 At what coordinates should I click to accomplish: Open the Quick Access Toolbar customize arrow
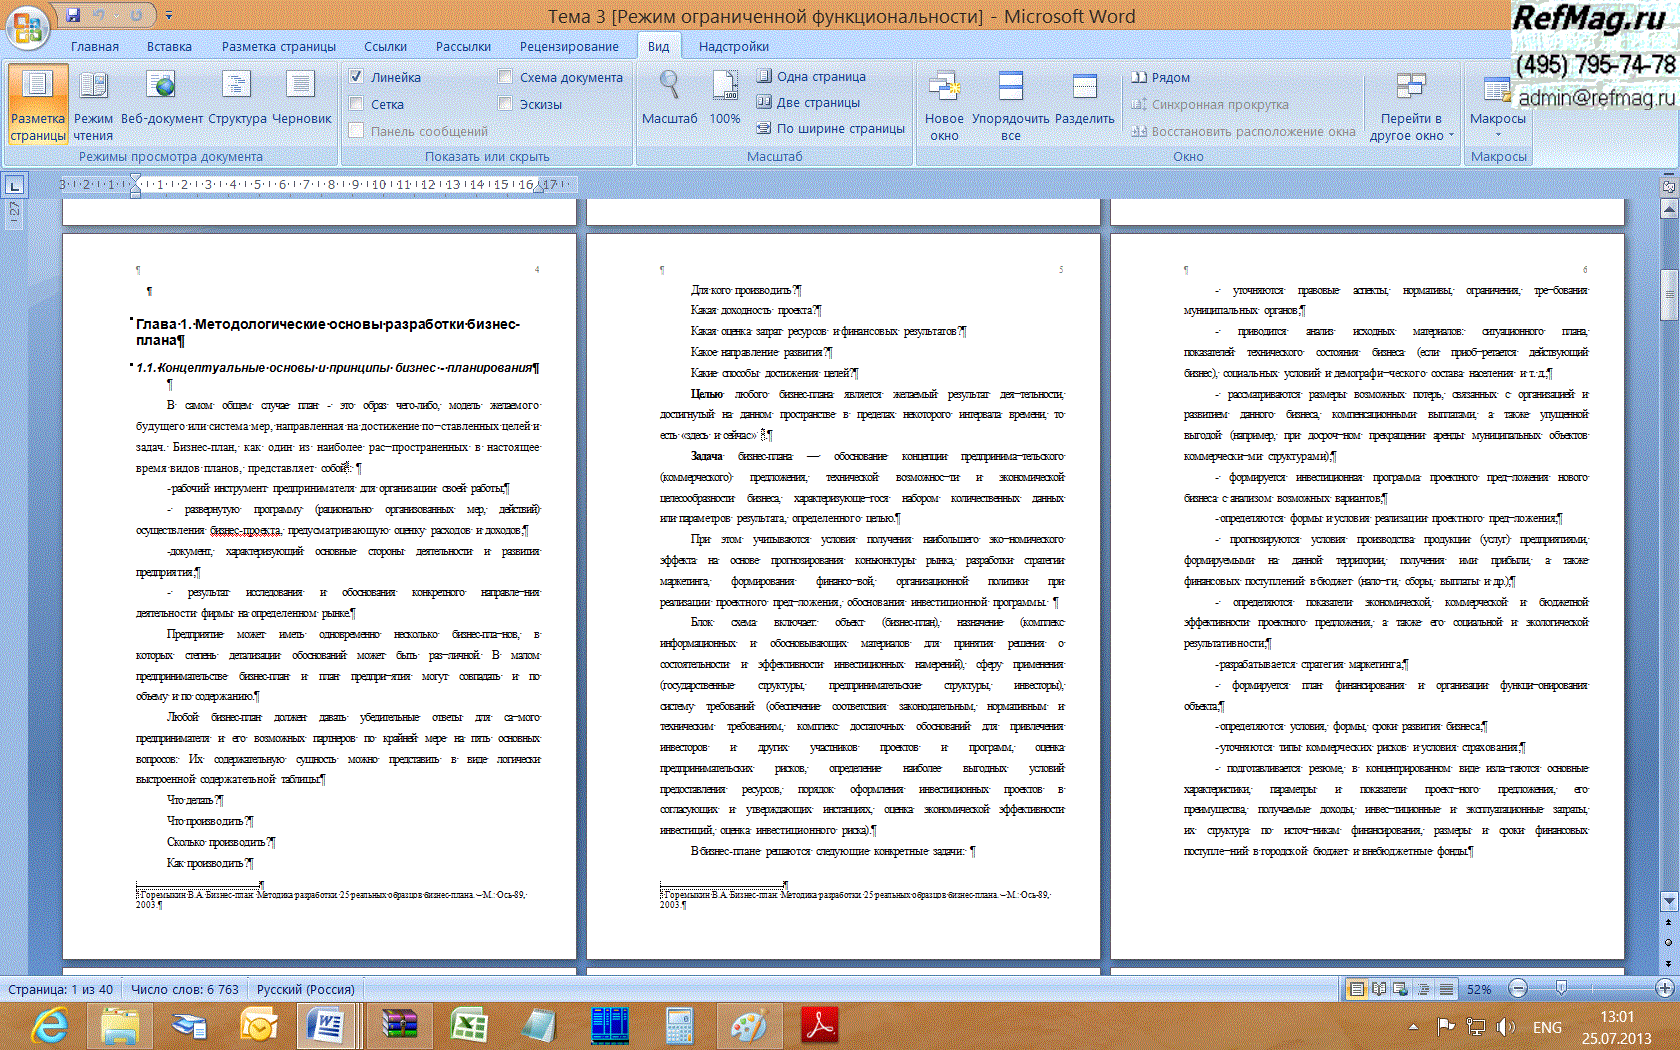pos(169,16)
